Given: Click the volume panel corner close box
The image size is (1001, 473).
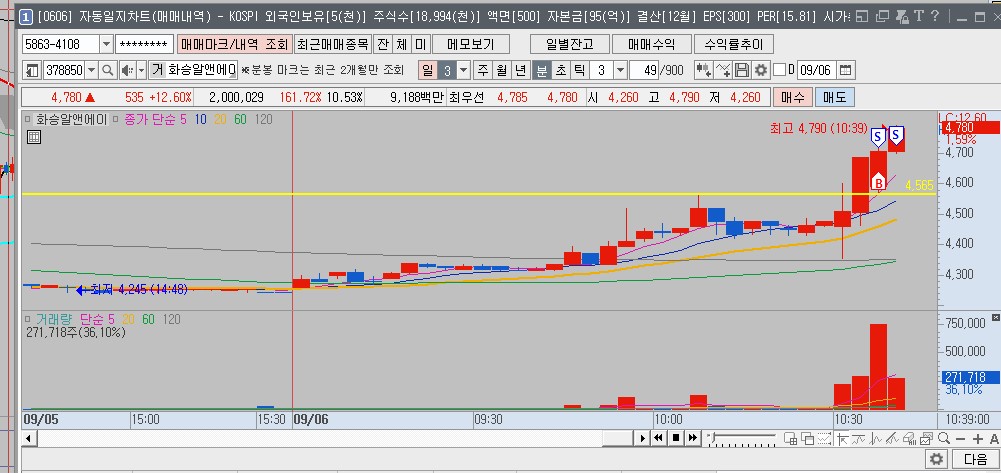Looking at the screenshot, I should (995, 317).
